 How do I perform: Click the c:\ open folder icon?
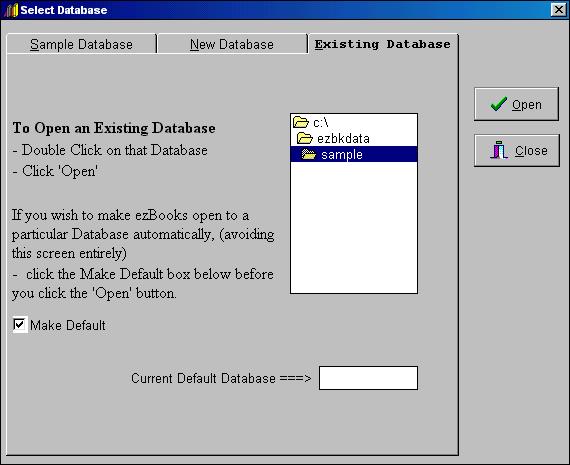301,122
